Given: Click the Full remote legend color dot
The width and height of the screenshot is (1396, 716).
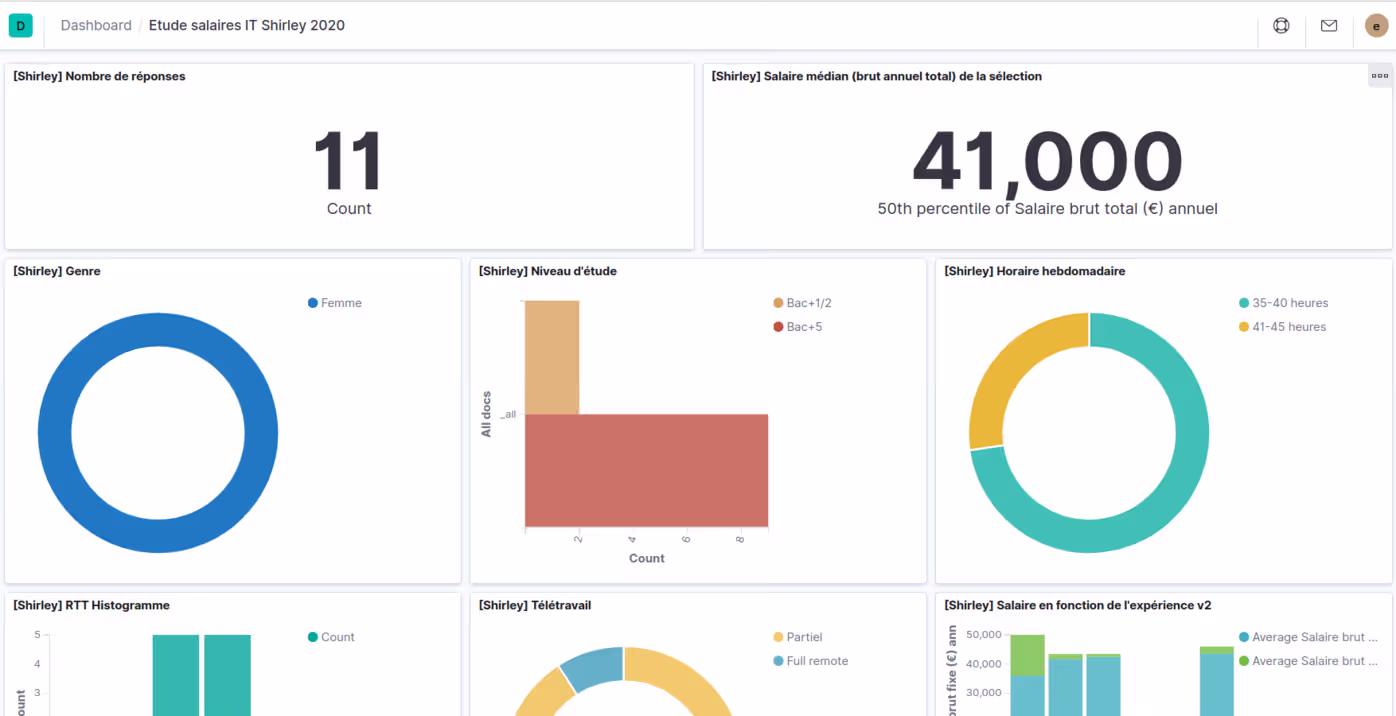Looking at the screenshot, I should coord(779,661).
